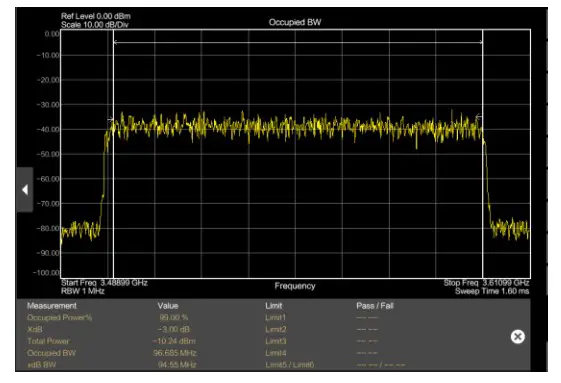This screenshot has width=561, height=383.
Task: Select the xdB BW measurement label
Action: [x=42, y=365]
